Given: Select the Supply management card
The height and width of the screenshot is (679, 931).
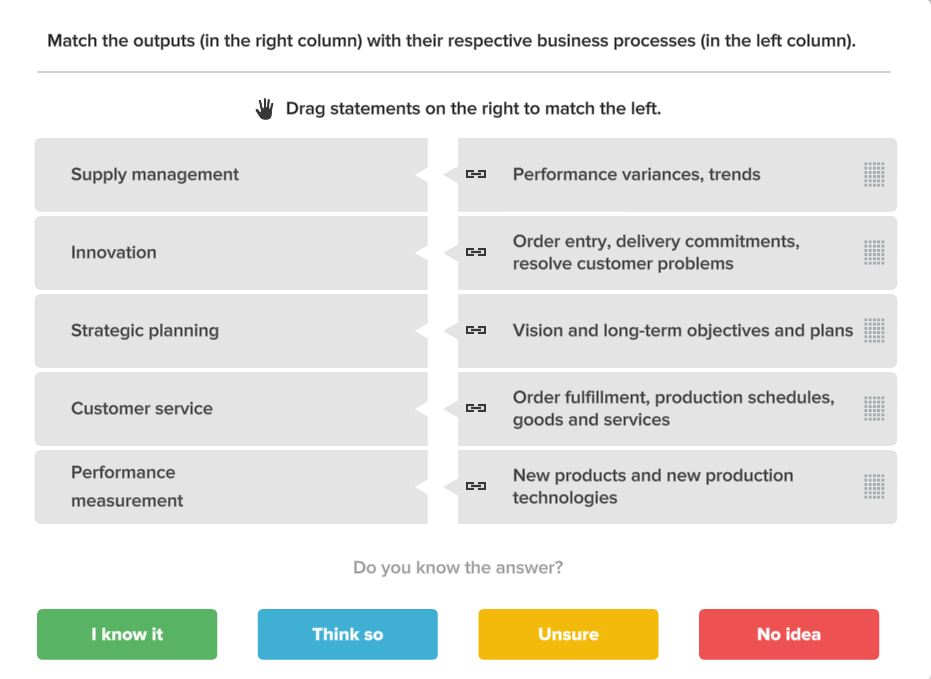Looking at the screenshot, I should 230,174.
